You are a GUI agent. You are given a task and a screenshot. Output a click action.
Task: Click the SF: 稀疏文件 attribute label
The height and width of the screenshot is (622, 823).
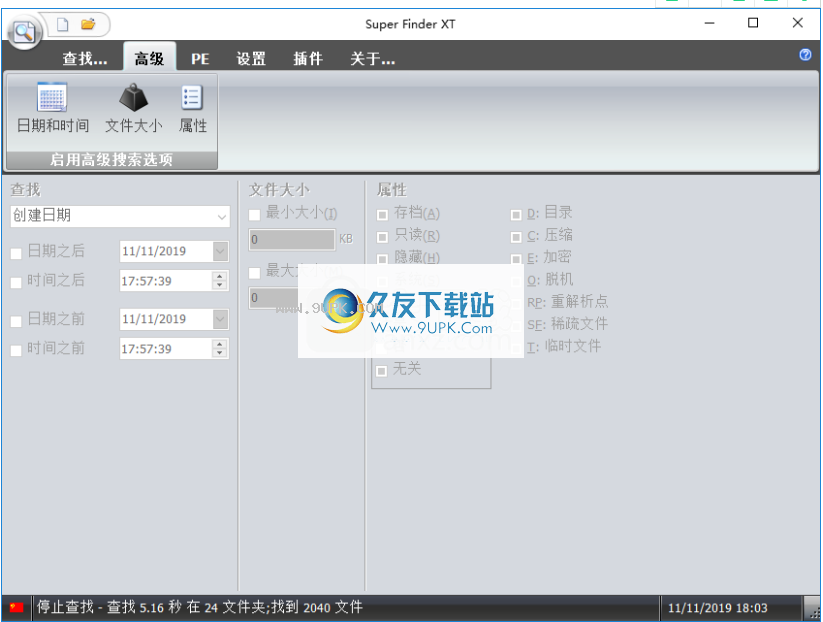tap(567, 324)
